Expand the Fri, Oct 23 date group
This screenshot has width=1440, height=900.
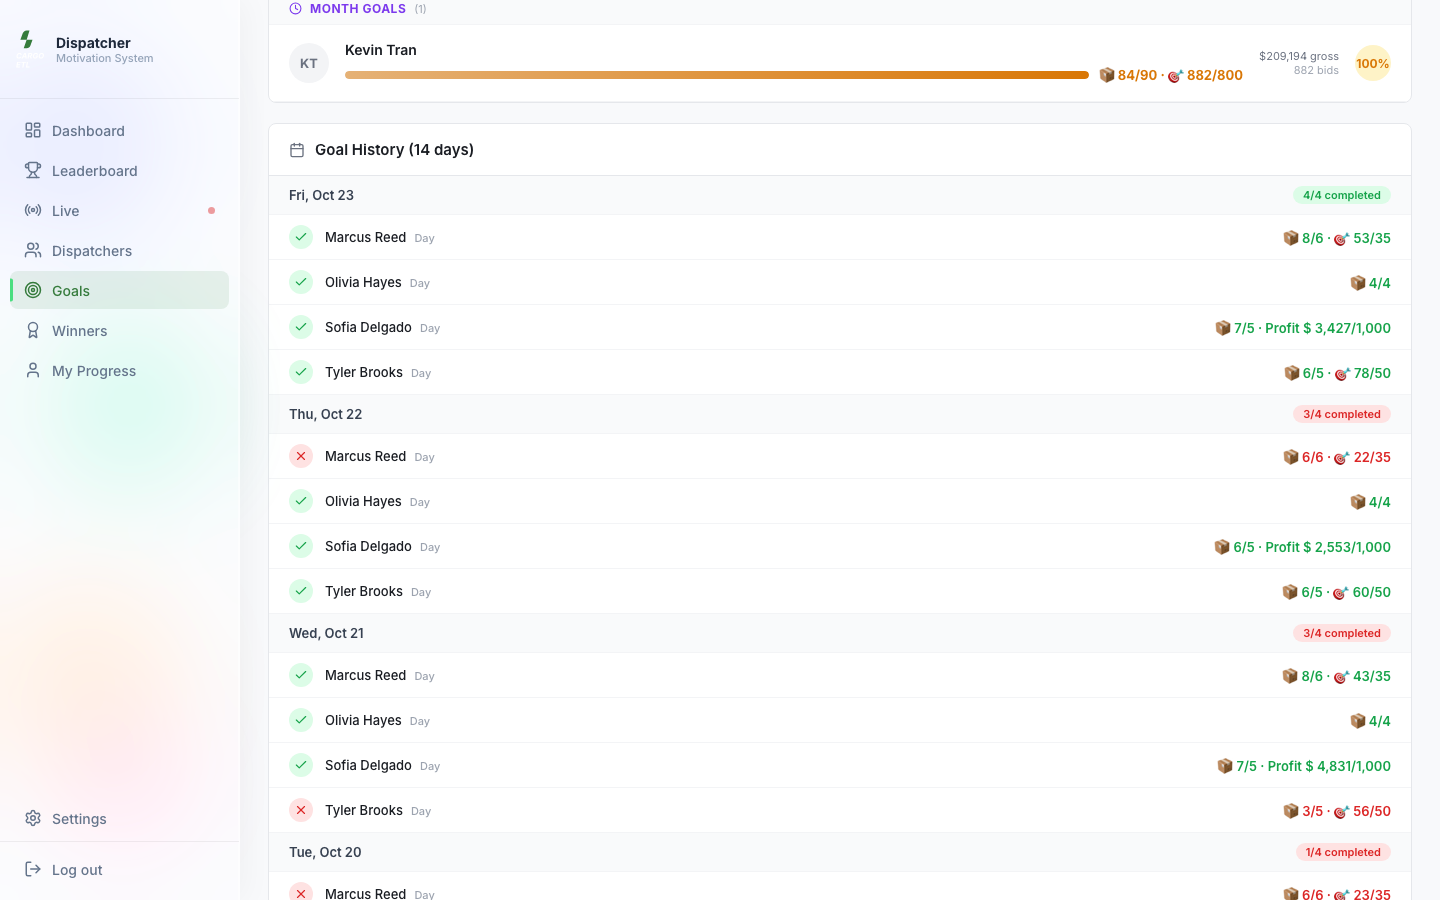pyautogui.click(x=840, y=195)
